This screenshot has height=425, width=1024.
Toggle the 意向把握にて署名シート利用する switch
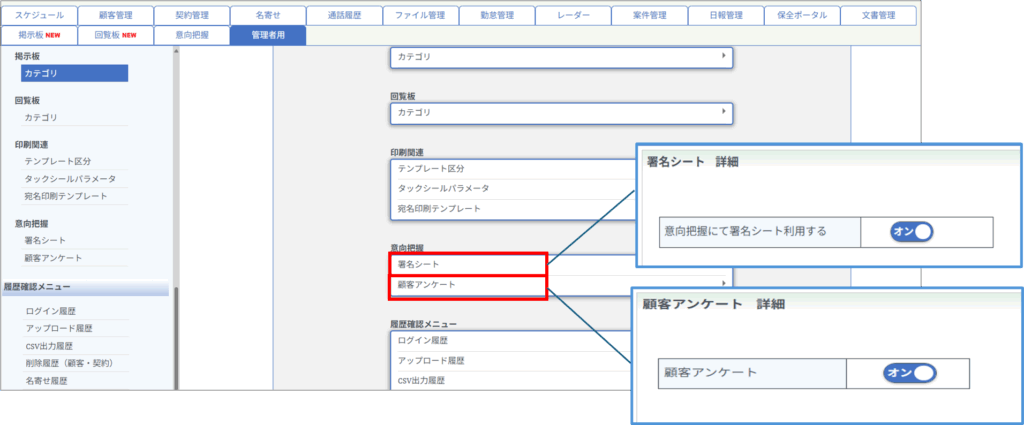911,231
